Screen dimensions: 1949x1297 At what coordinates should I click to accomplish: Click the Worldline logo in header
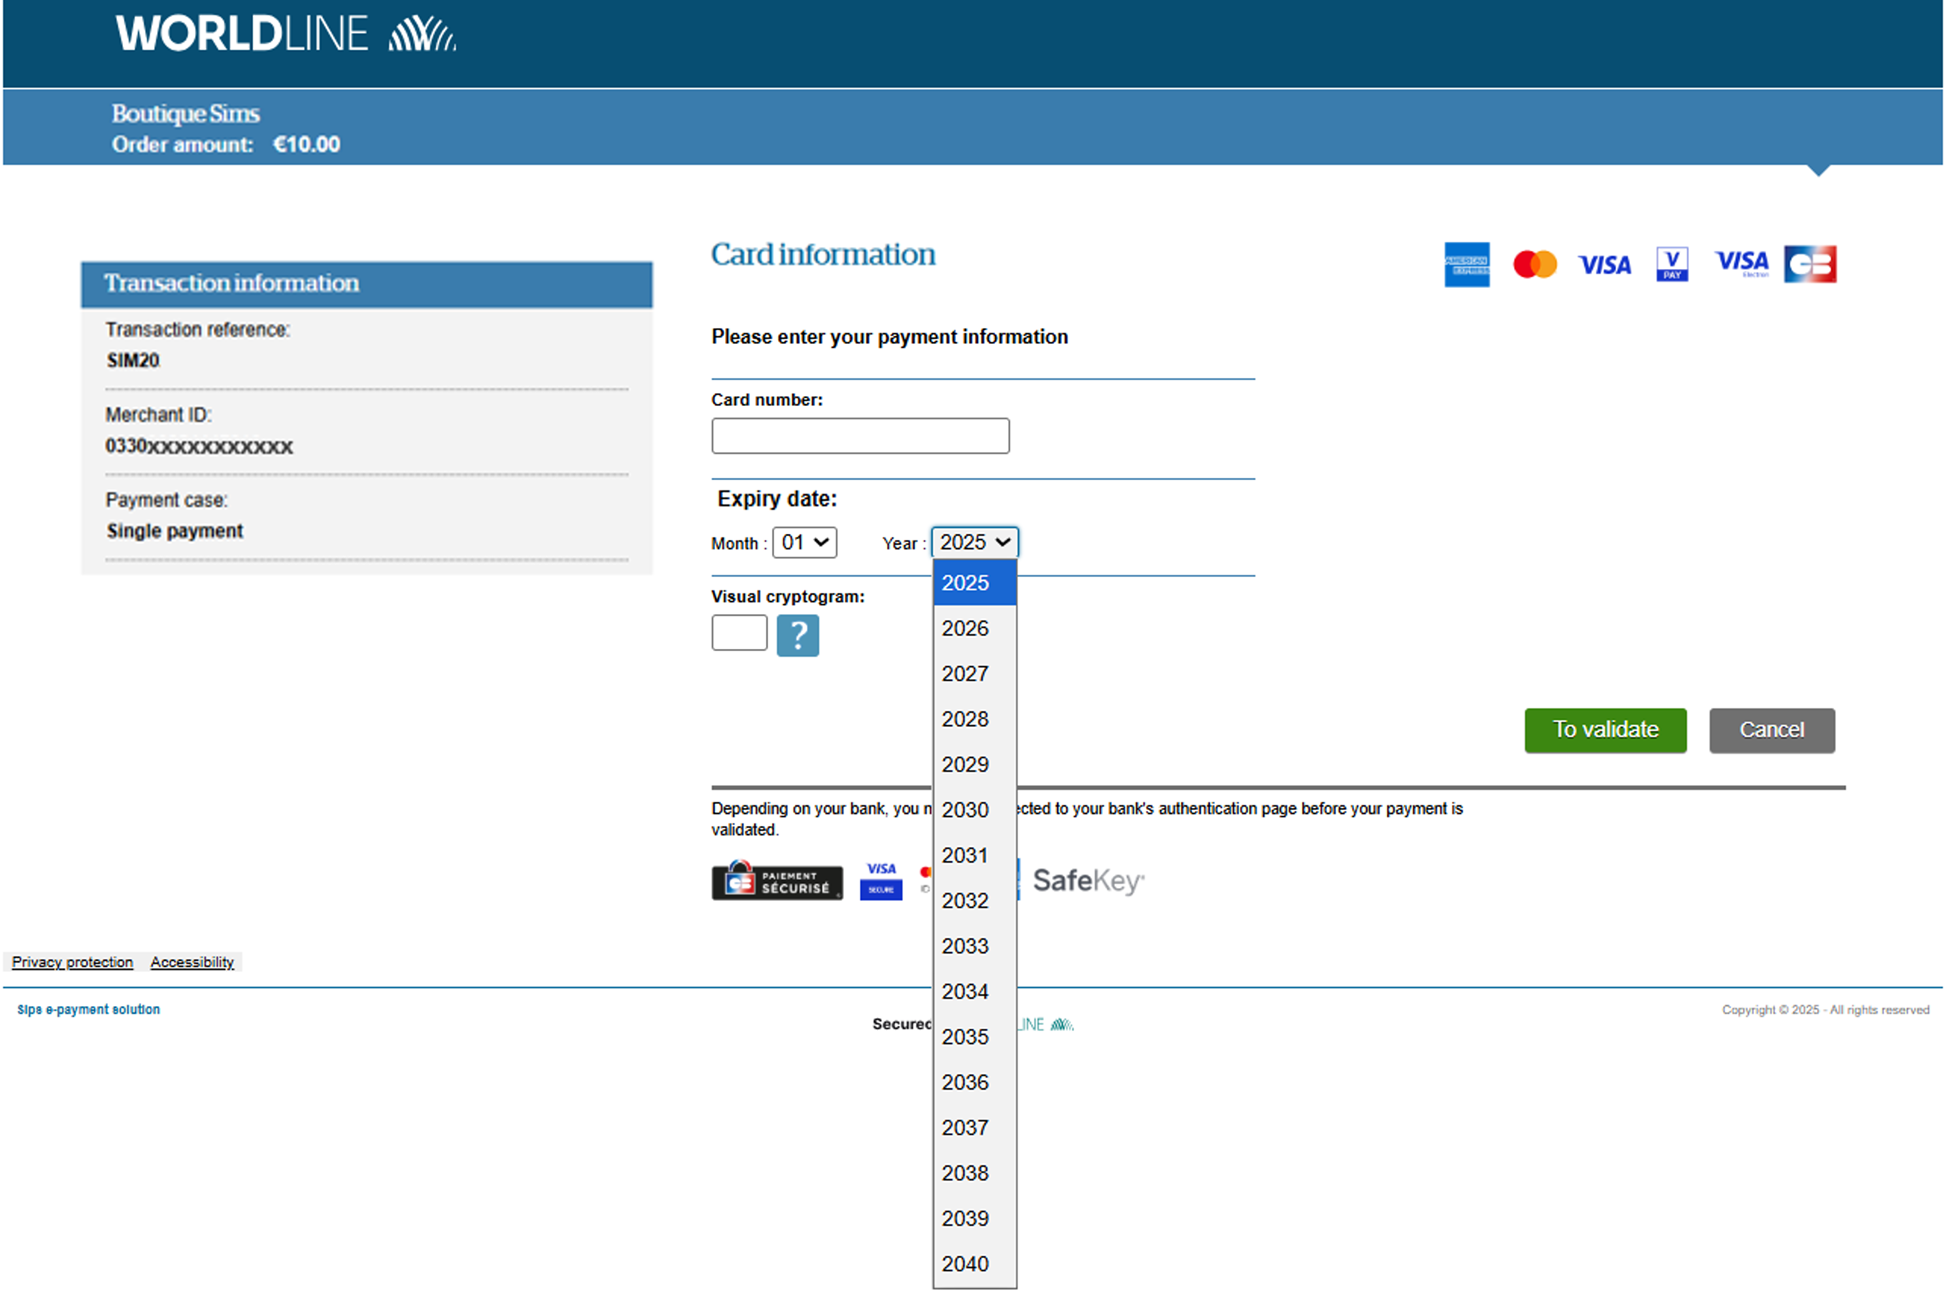[x=285, y=35]
